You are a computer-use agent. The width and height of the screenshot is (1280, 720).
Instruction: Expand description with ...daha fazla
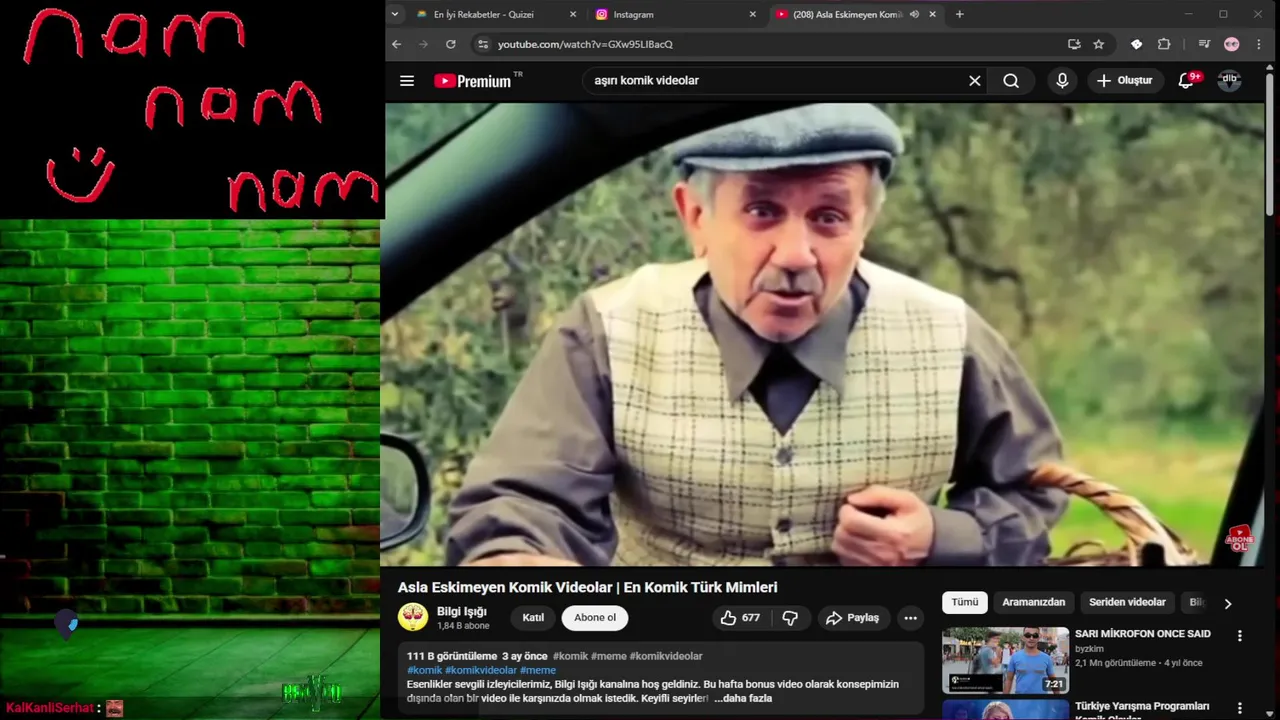point(742,698)
